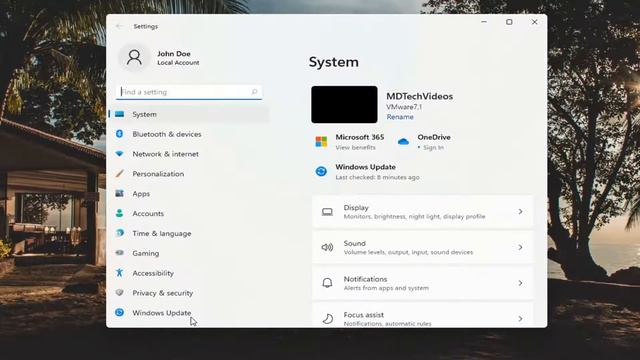Screen dimensions: 640x360
Task: Open Windows Update in sidebar
Action: click(x=189, y=313)
